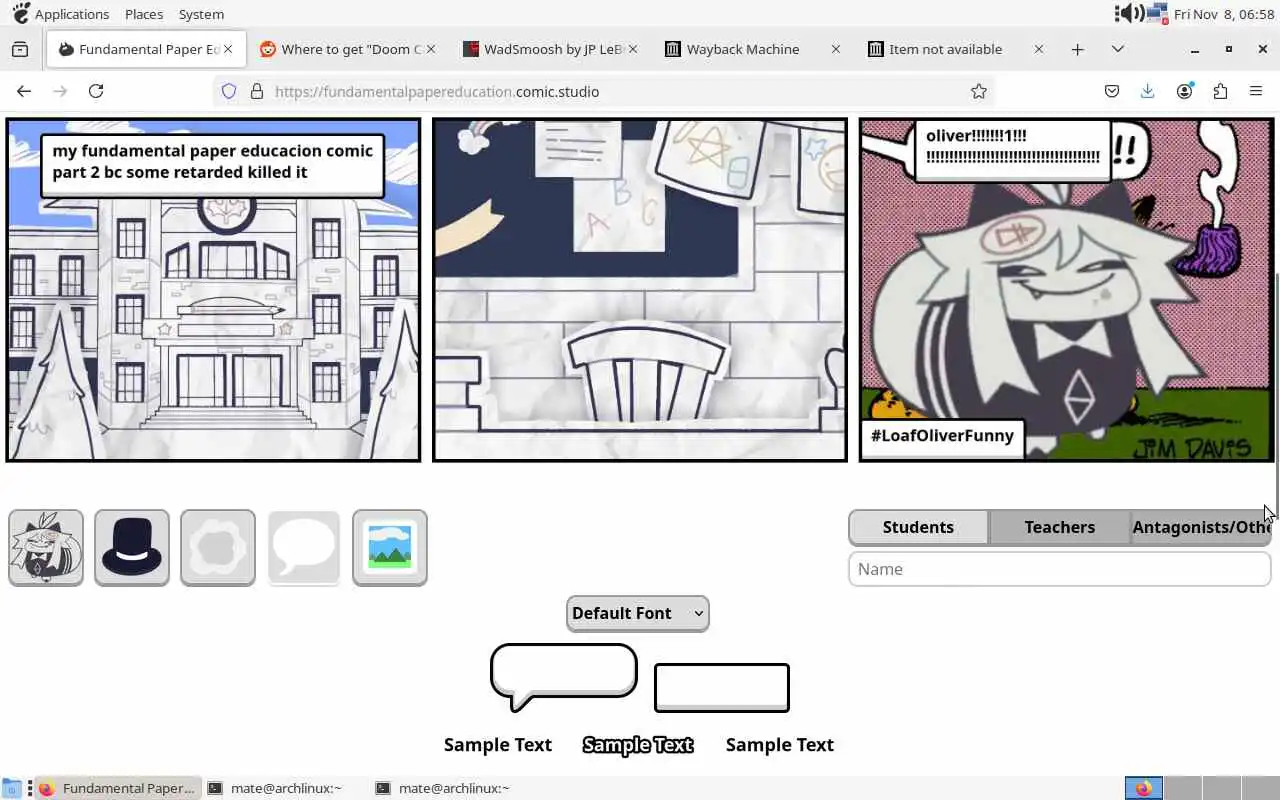Open the Default Font dropdown
This screenshot has height=800, width=1280.
point(637,613)
